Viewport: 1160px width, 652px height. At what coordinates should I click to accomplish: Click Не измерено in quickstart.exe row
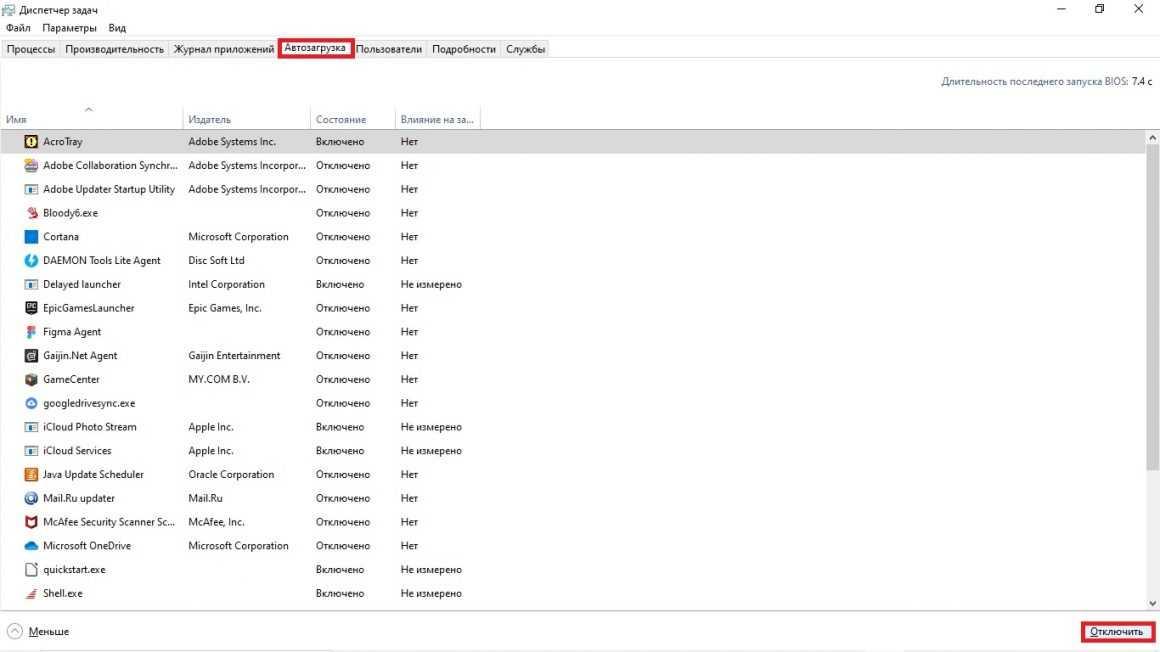coord(431,569)
